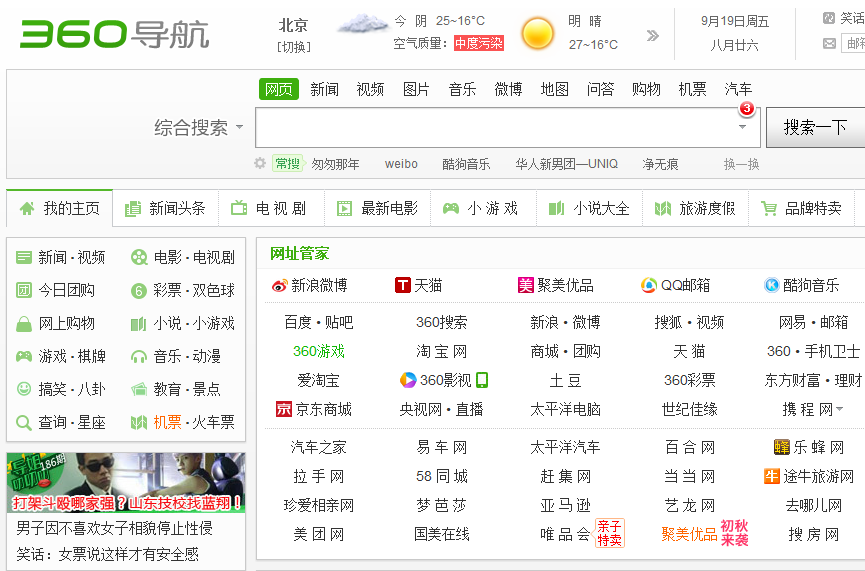Click the red Tmall T icon

click(x=403, y=285)
